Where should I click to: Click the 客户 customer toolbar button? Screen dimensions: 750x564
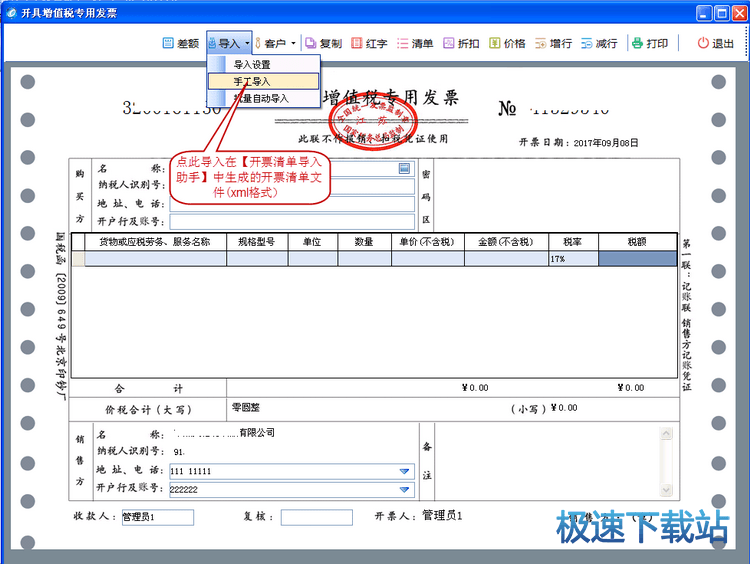[x=270, y=44]
